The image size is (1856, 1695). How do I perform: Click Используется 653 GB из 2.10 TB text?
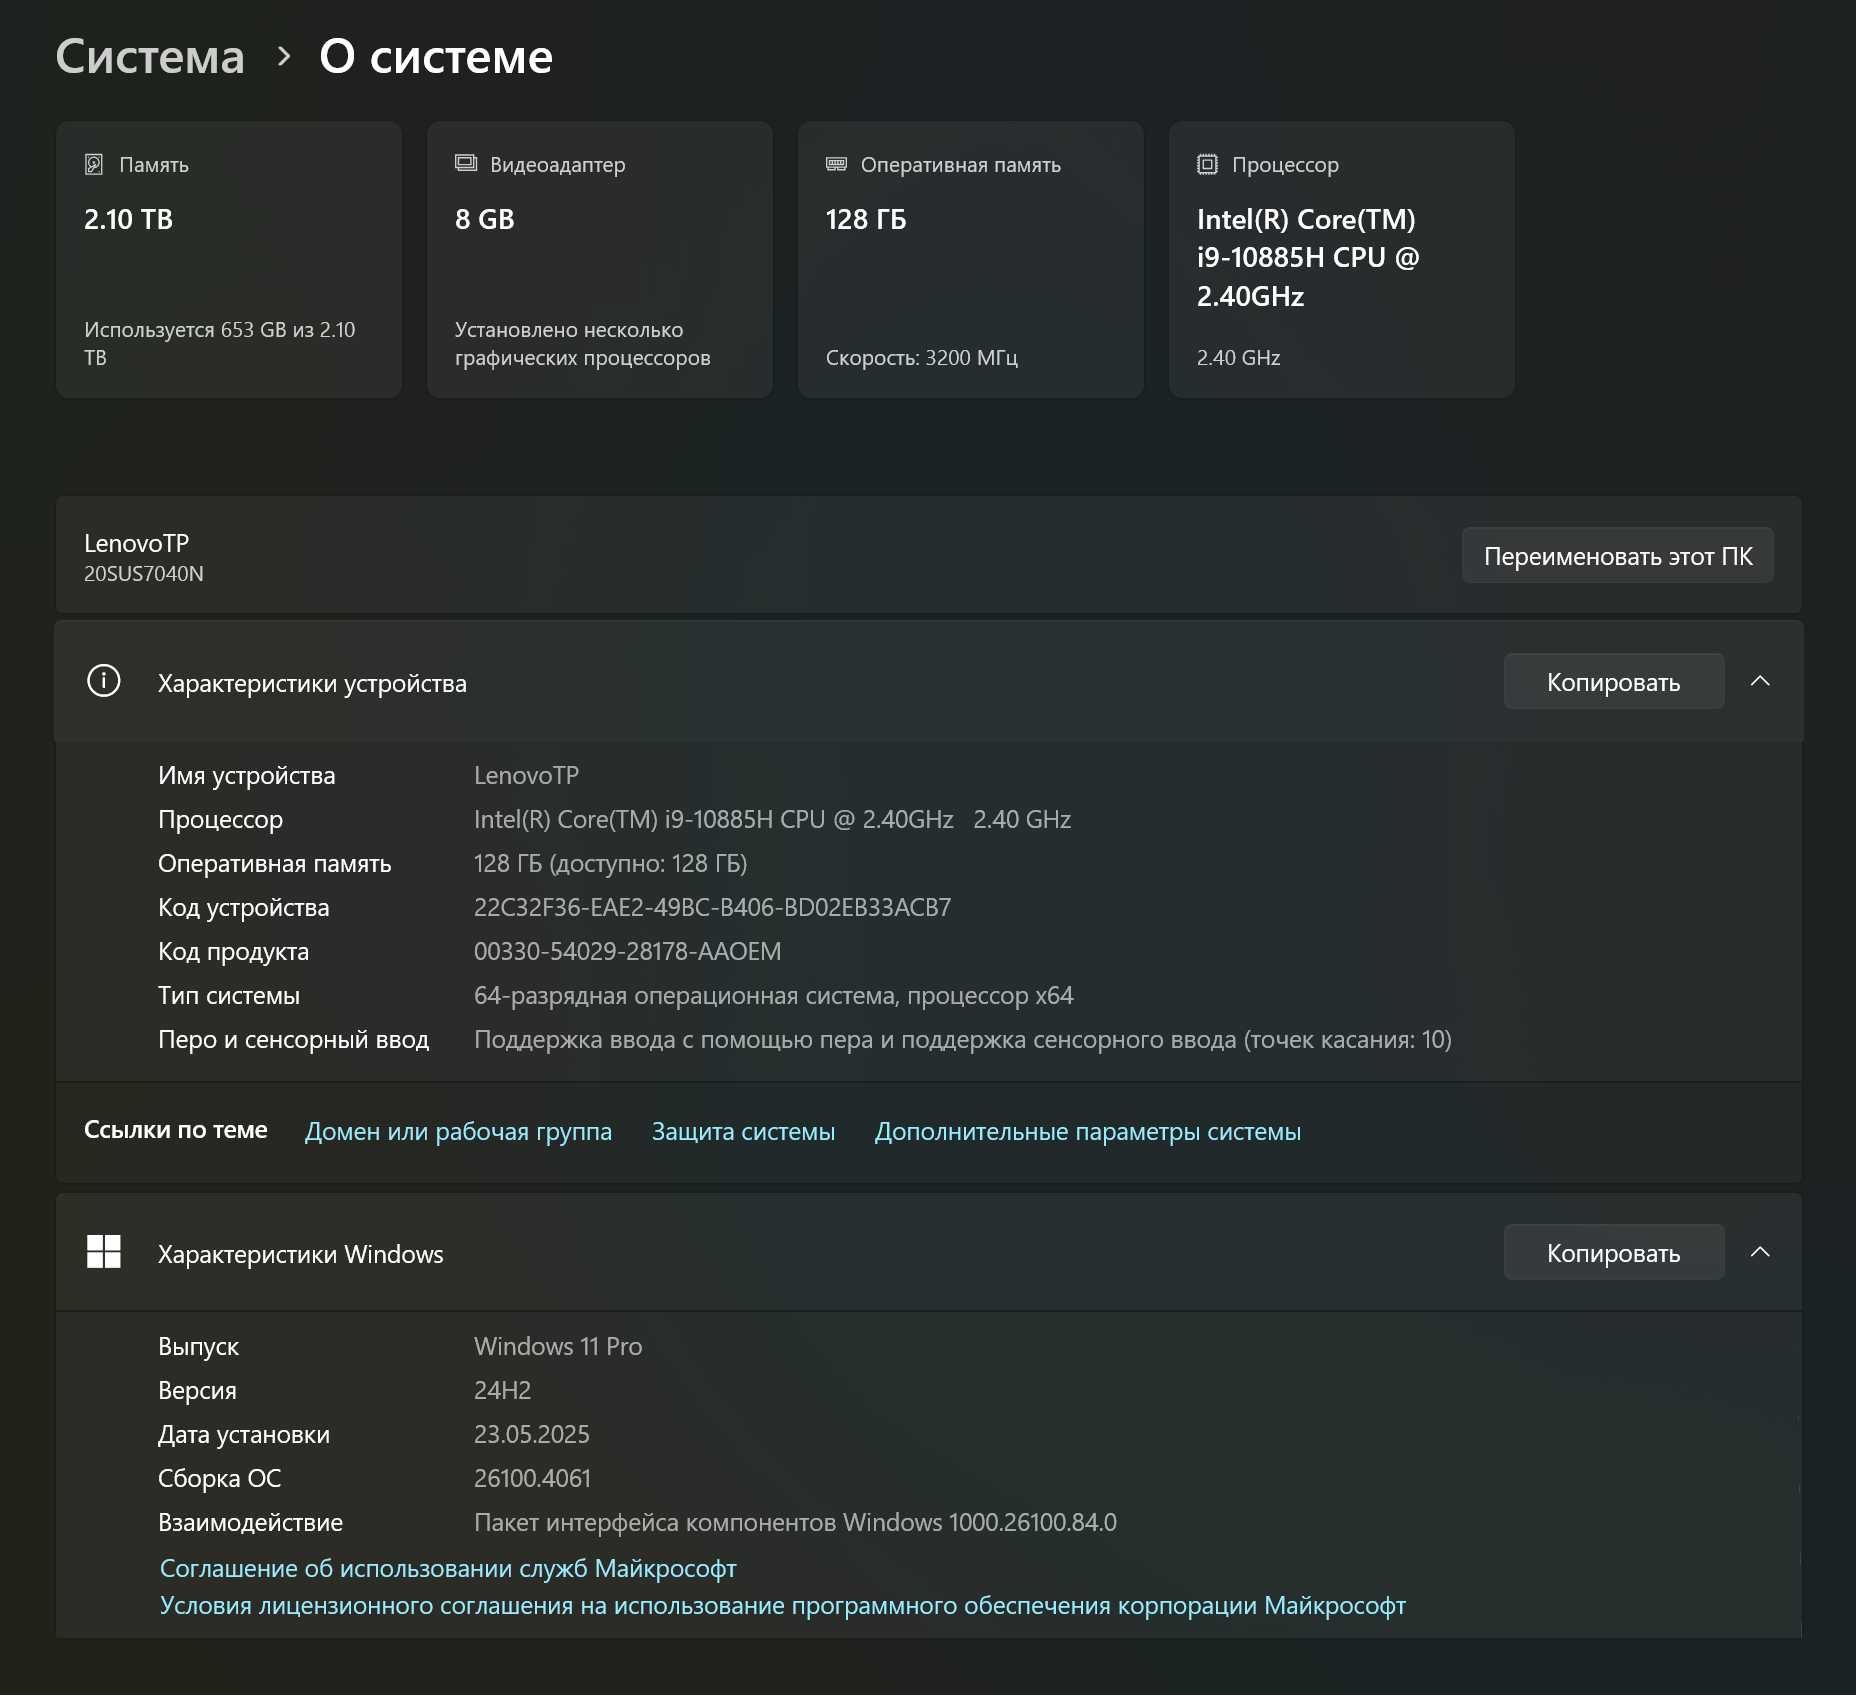pos(220,343)
